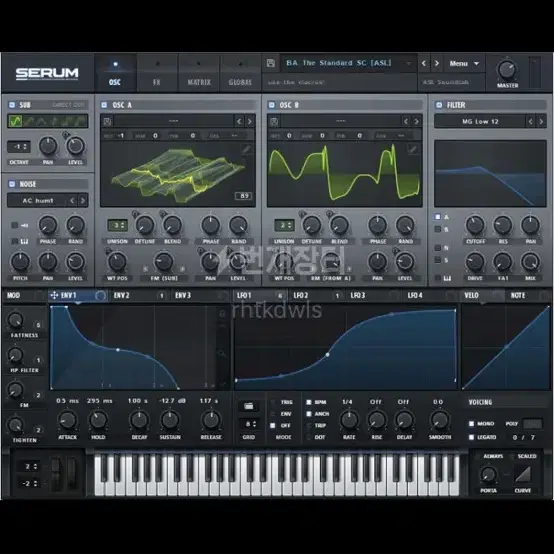Select the VELO tab

[x=482, y=295]
